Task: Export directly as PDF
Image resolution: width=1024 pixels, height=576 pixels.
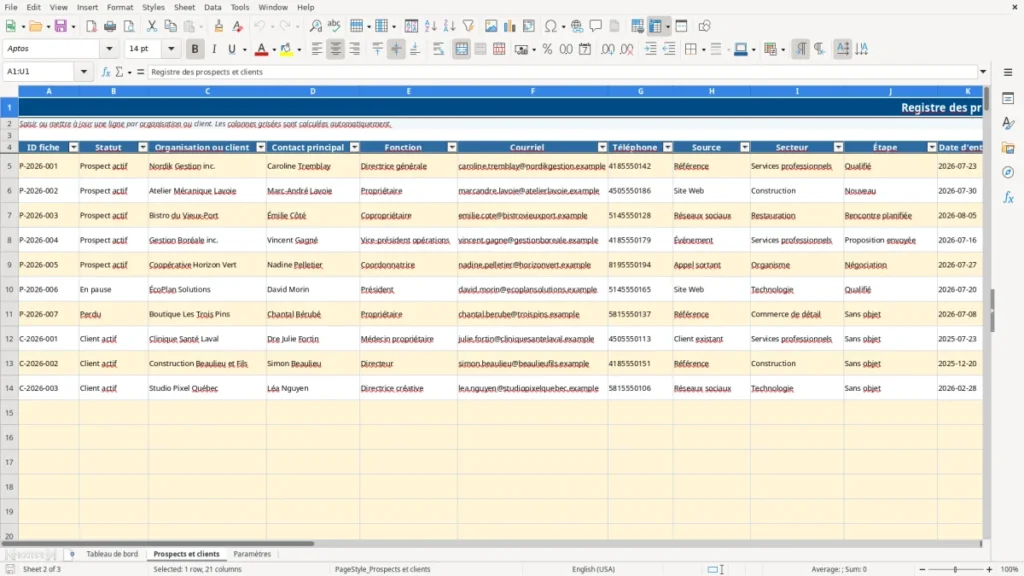Action: [91, 26]
